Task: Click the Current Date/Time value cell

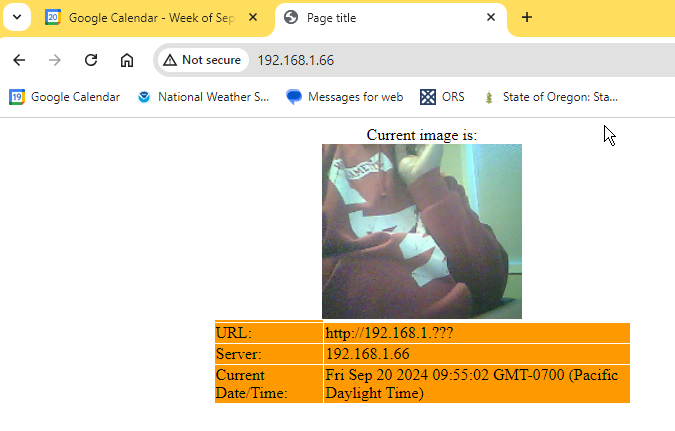Action: coord(475,384)
